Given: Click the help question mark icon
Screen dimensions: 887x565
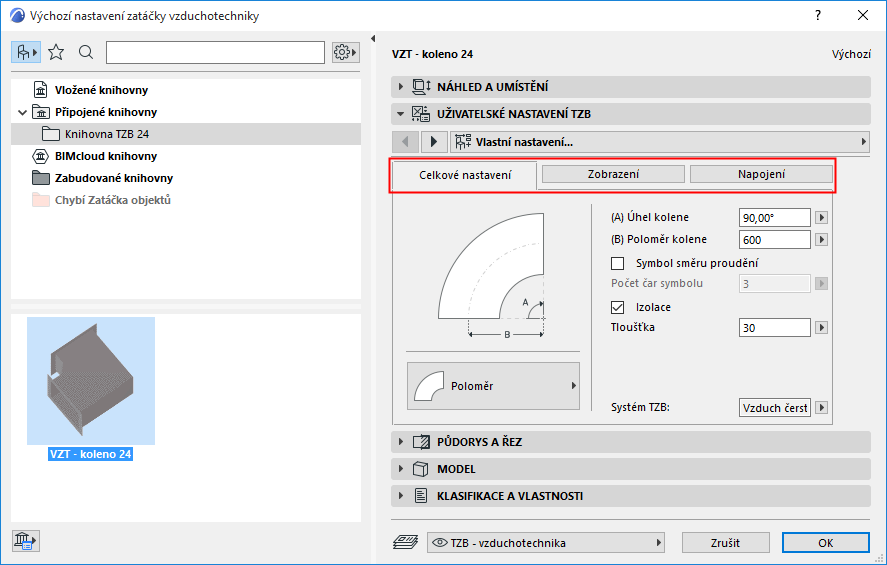Looking at the screenshot, I should [x=817, y=15].
